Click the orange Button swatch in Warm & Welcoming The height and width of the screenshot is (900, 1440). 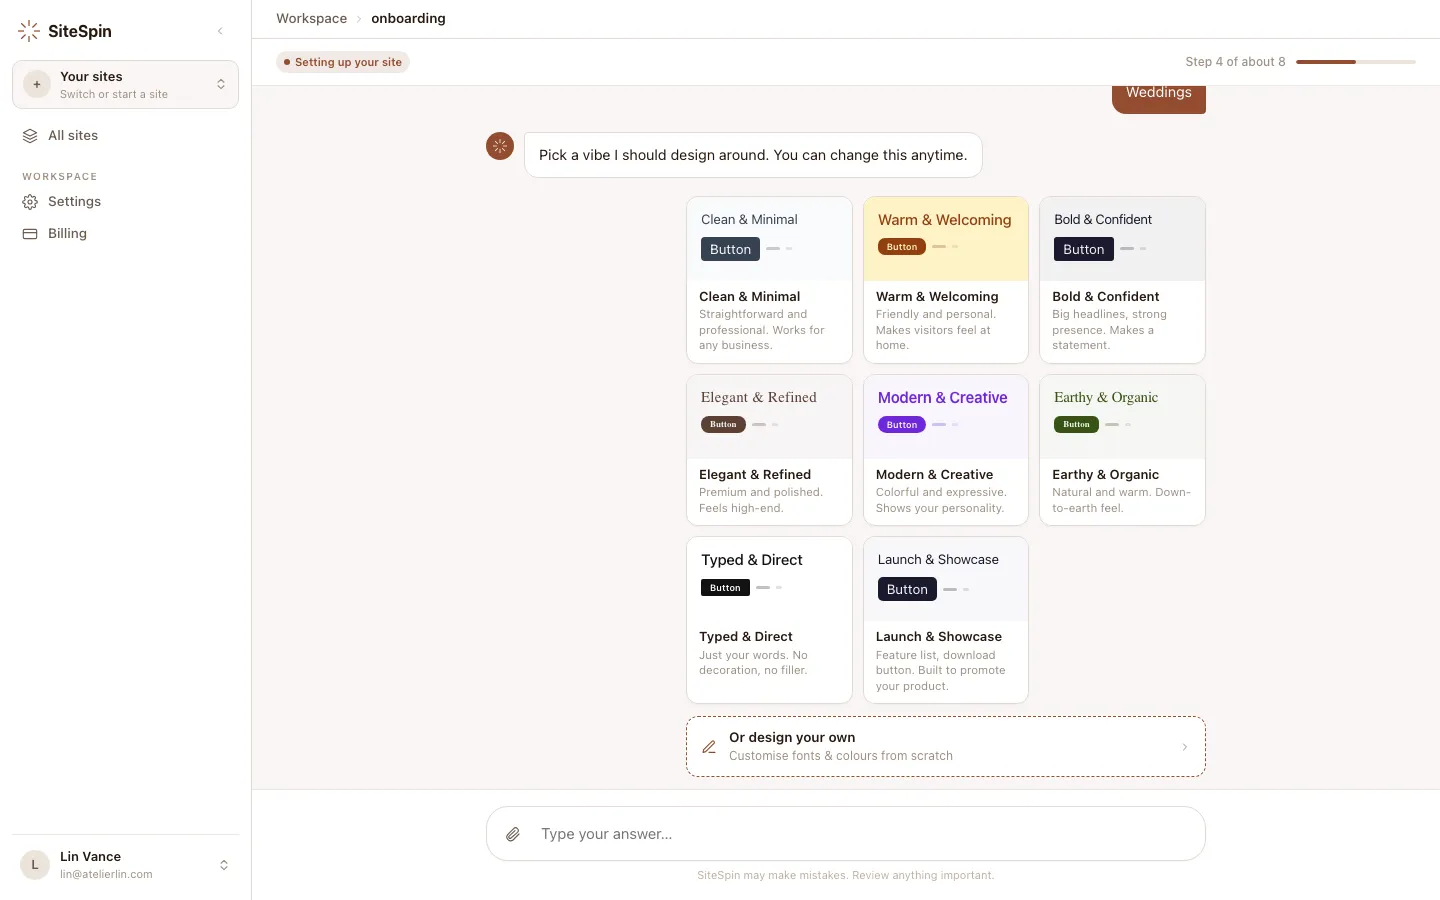click(902, 247)
